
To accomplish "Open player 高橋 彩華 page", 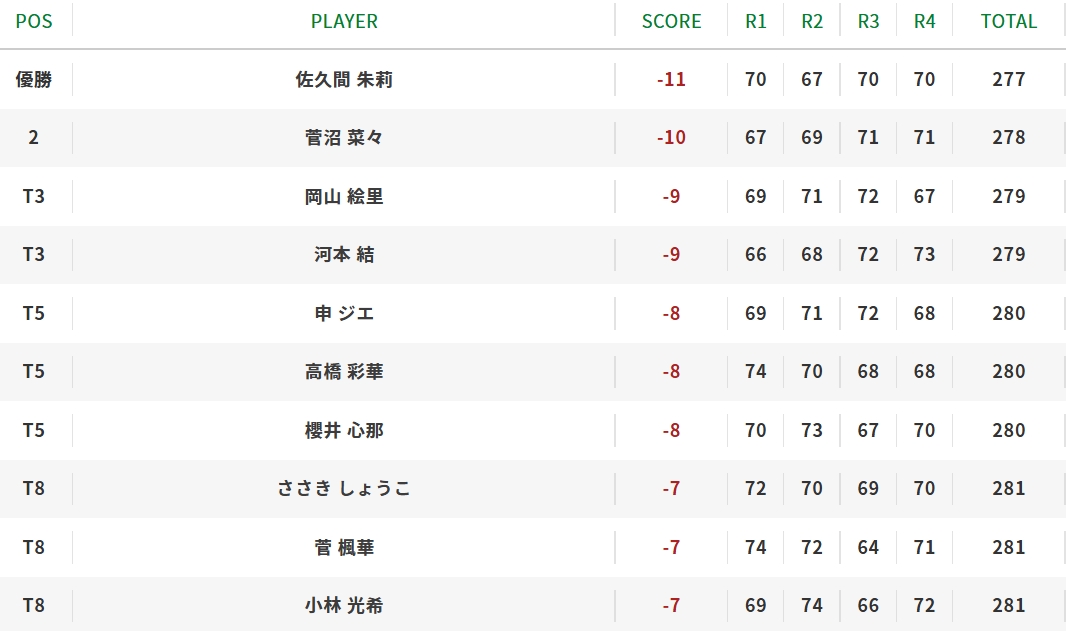I will (344, 371).
